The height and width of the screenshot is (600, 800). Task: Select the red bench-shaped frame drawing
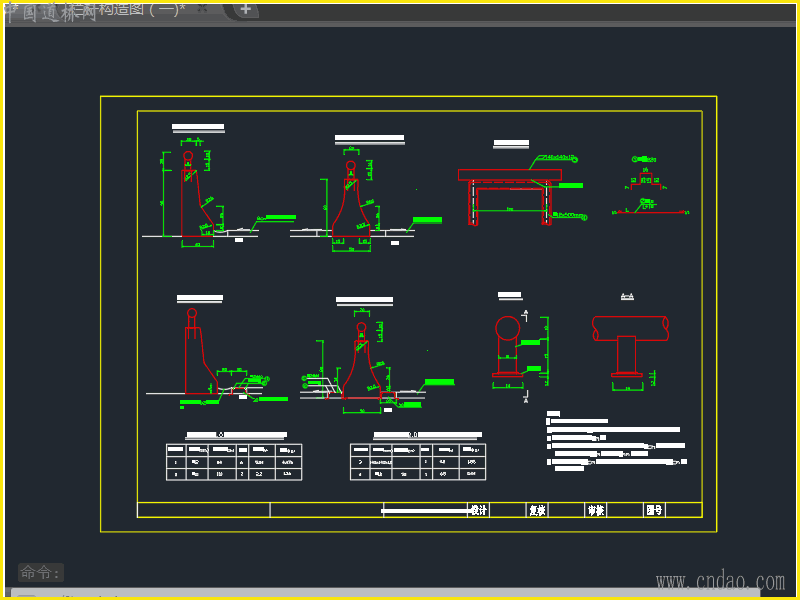(510, 197)
